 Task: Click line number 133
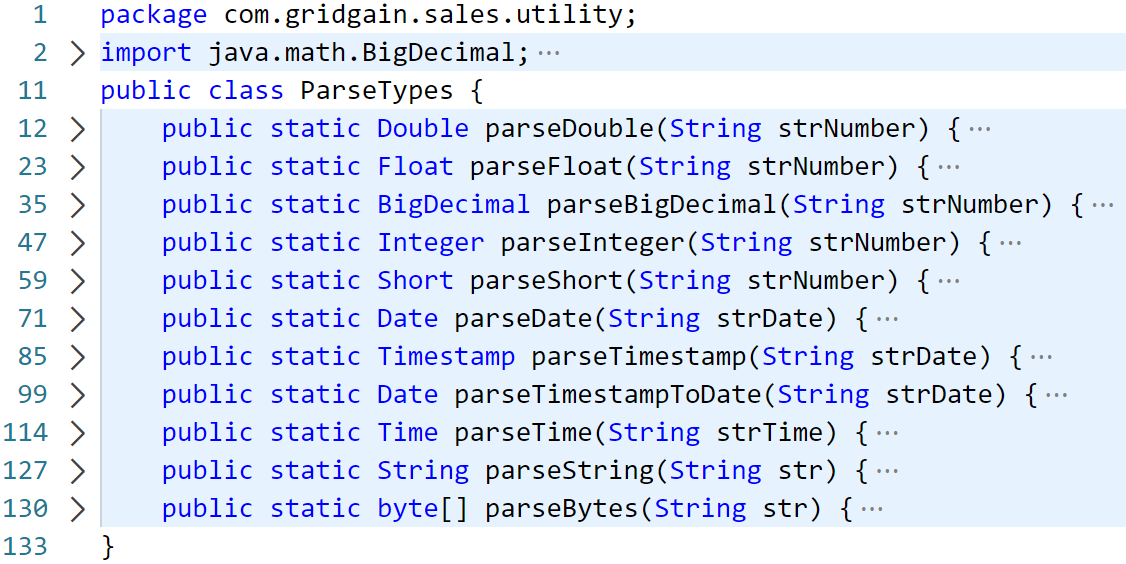point(26,547)
